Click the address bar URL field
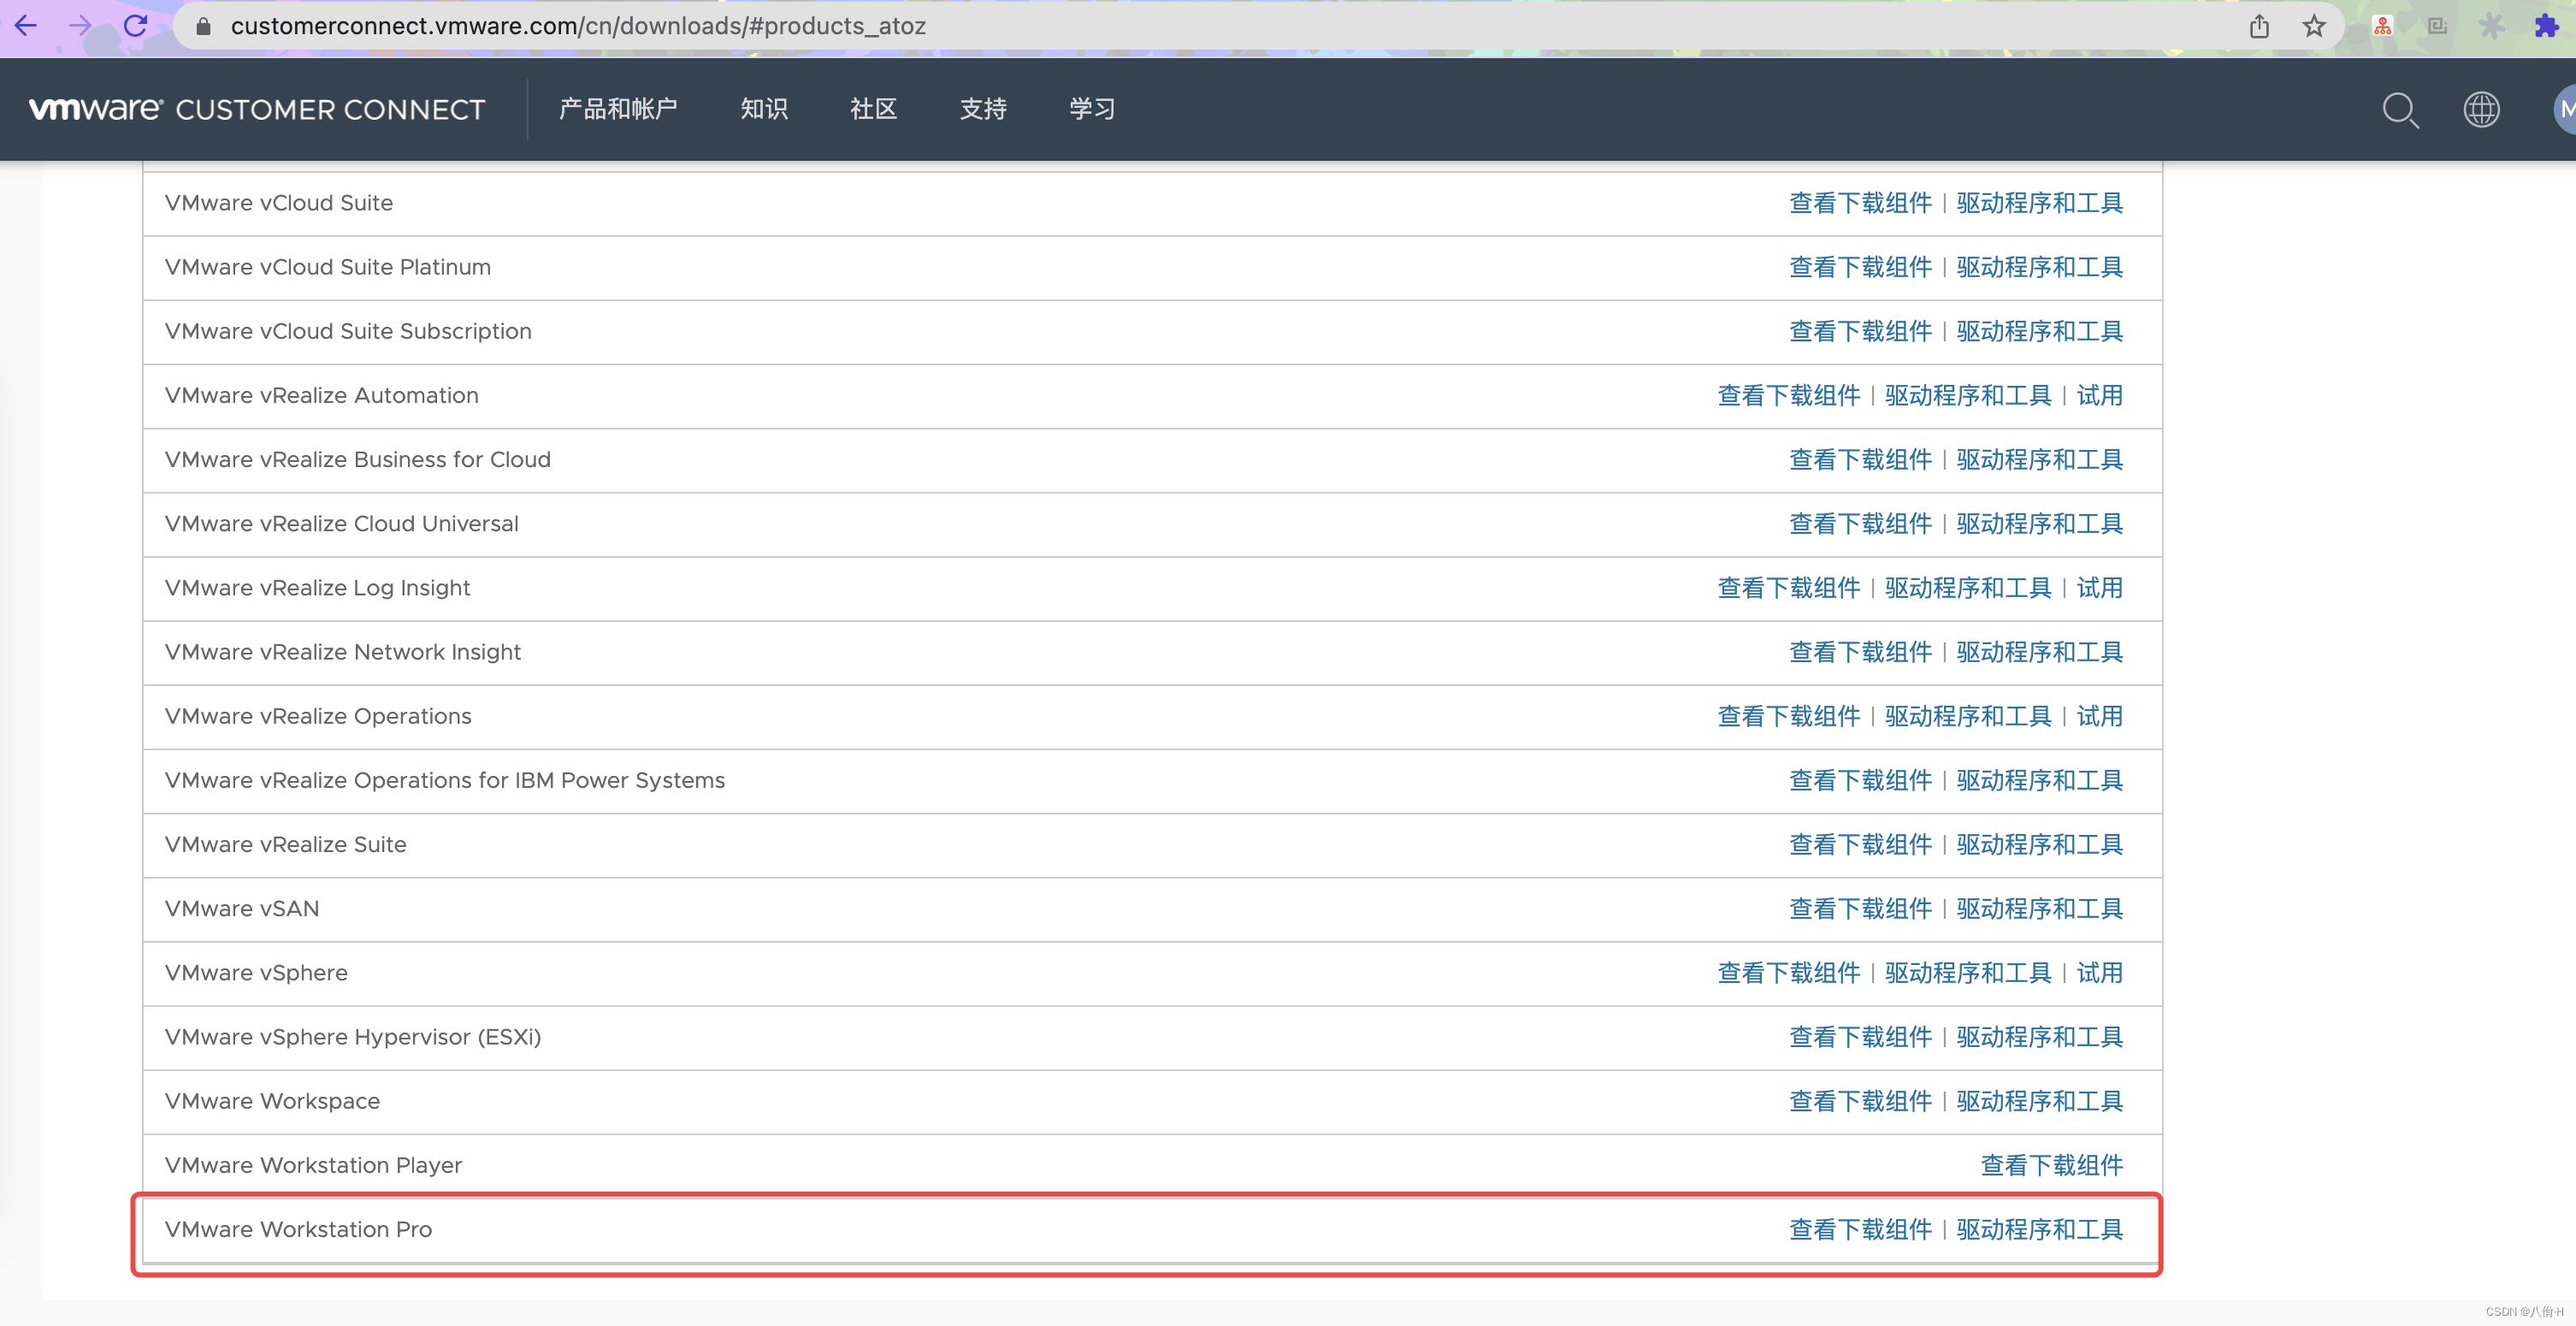 click(1200, 26)
